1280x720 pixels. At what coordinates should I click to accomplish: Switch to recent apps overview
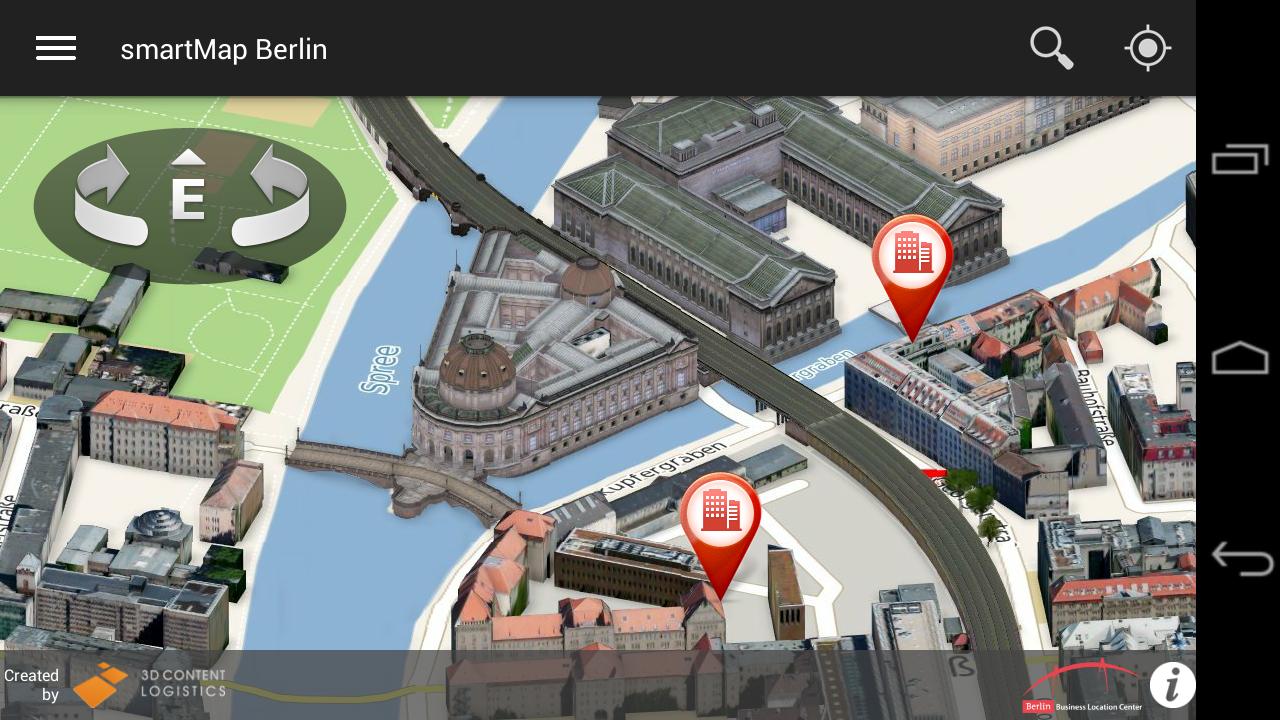(x=1239, y=158)
